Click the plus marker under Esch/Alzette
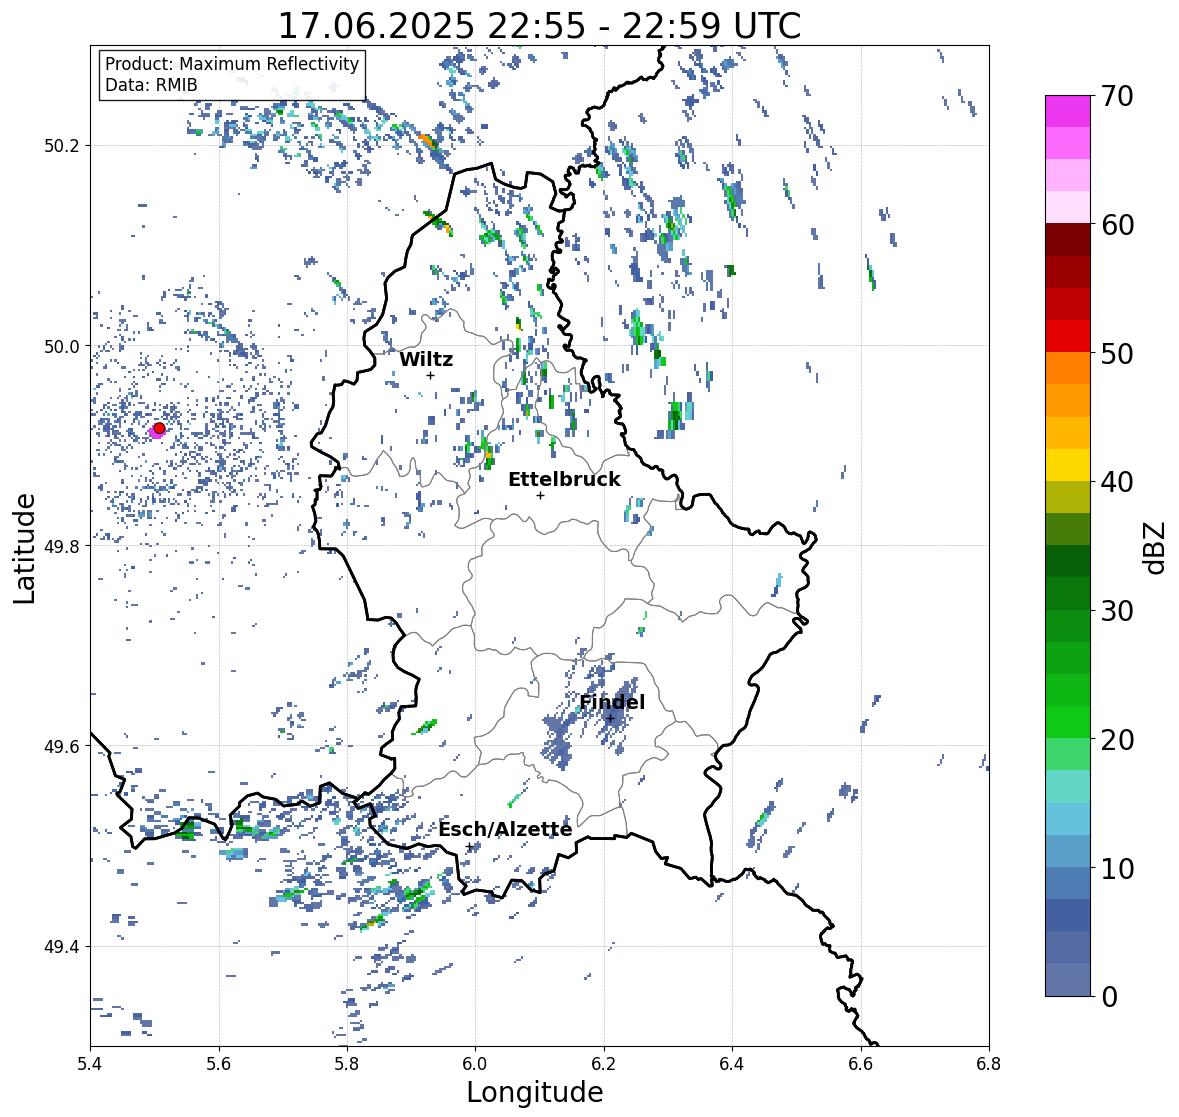Image resolution: width=1179 pixels, height=1117 pixels. click(x=469, y=847)
